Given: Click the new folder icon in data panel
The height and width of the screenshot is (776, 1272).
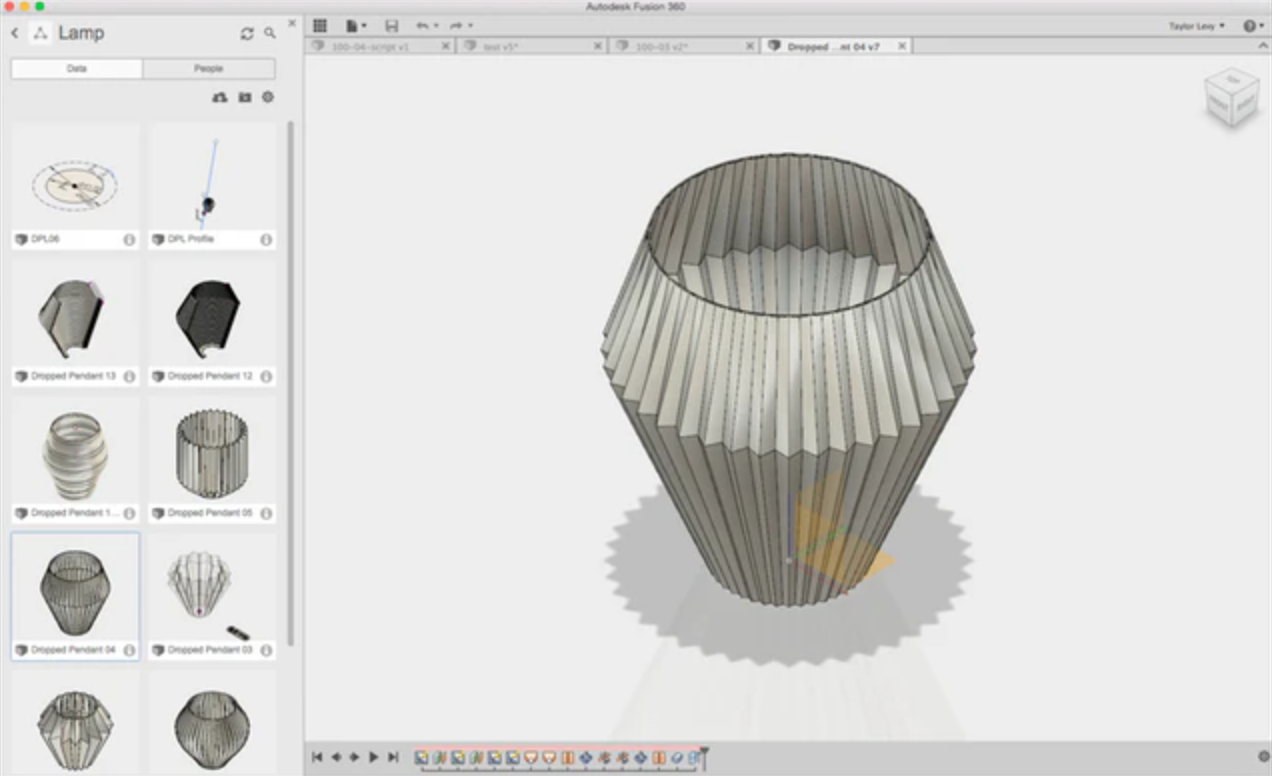Looking at the screenshot, I should pos(245,98).
